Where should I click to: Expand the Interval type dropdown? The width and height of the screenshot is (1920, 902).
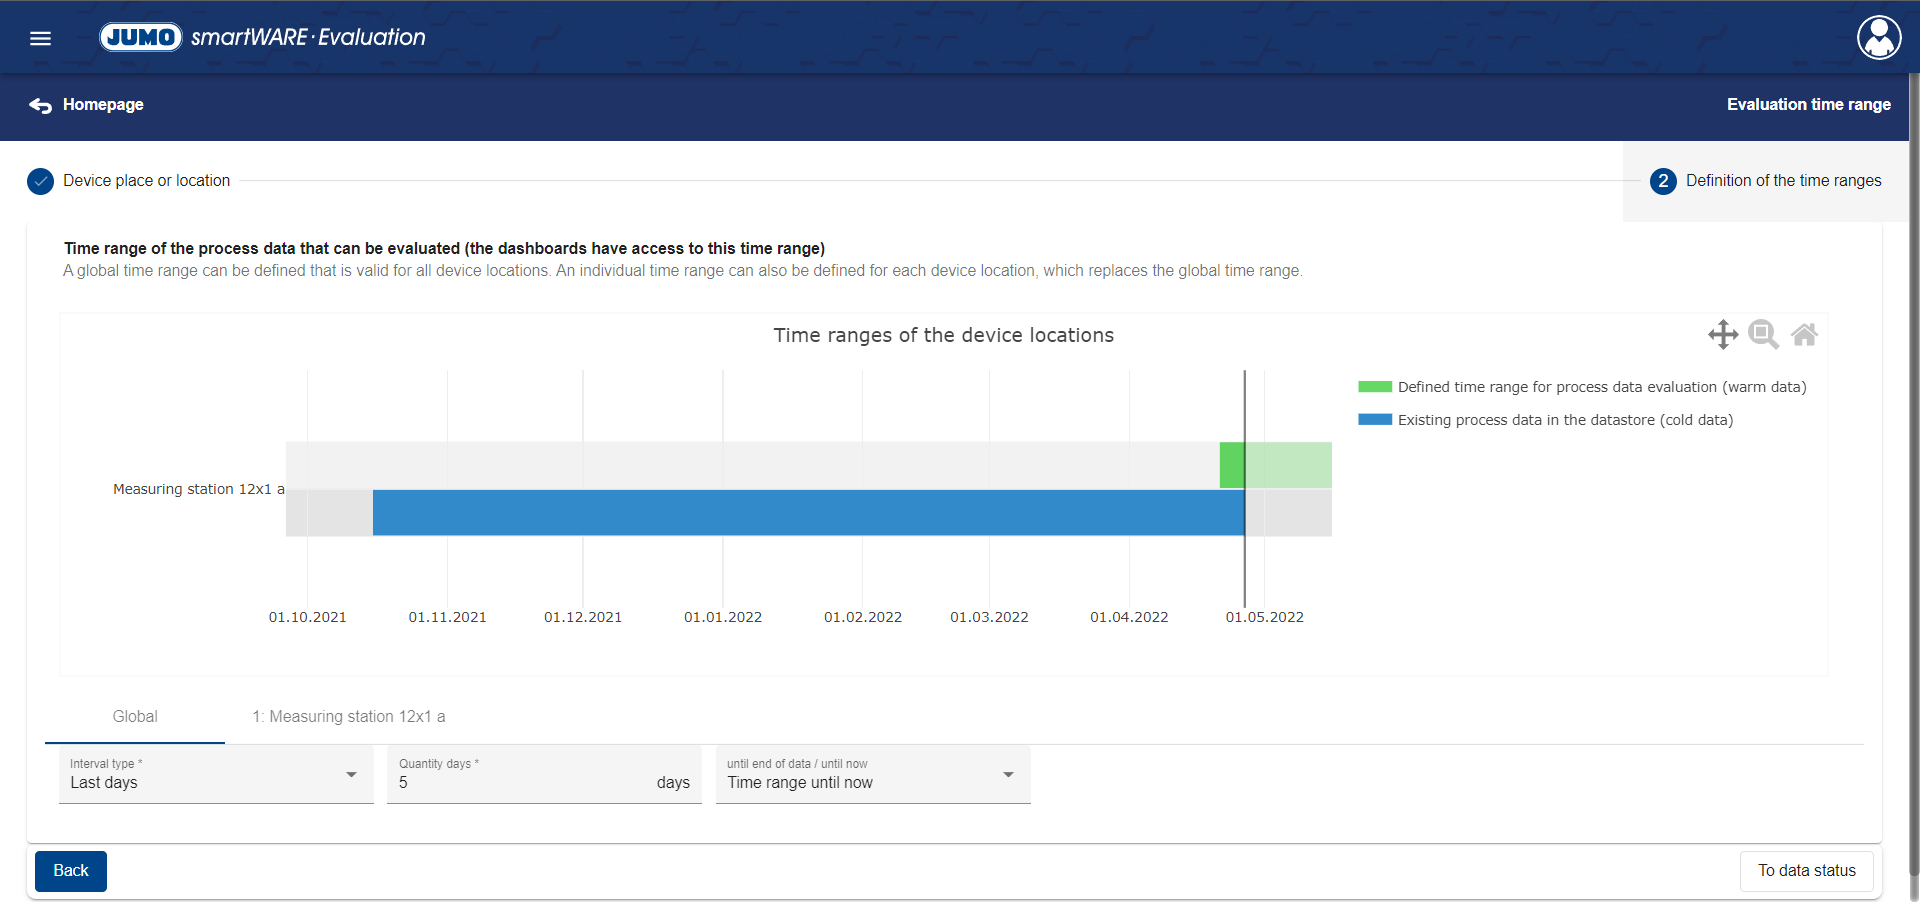(215, 775)
